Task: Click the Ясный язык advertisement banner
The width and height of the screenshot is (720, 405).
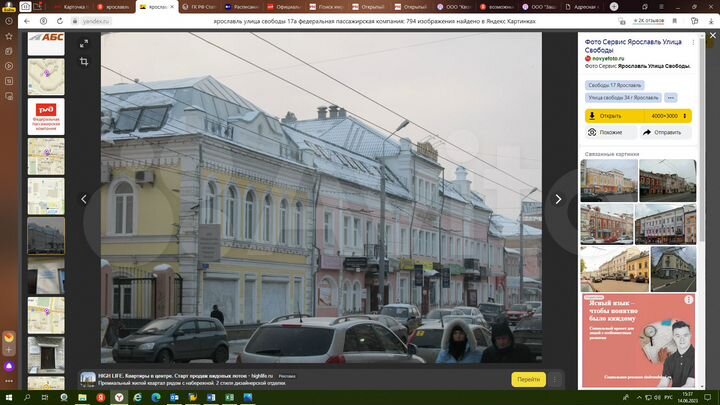Action: tap(638, 341)
